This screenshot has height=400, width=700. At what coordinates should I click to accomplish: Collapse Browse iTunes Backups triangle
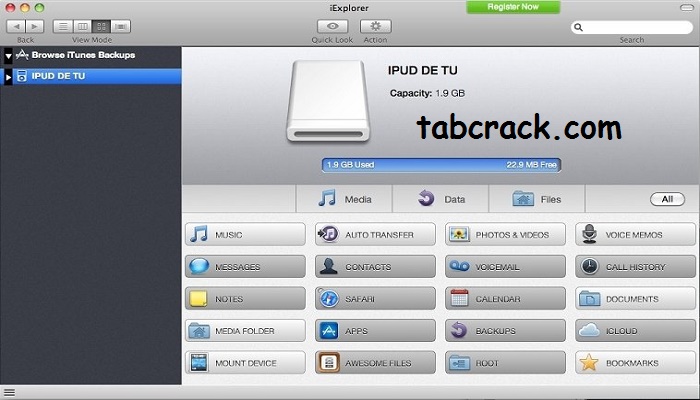pos(8,56)
